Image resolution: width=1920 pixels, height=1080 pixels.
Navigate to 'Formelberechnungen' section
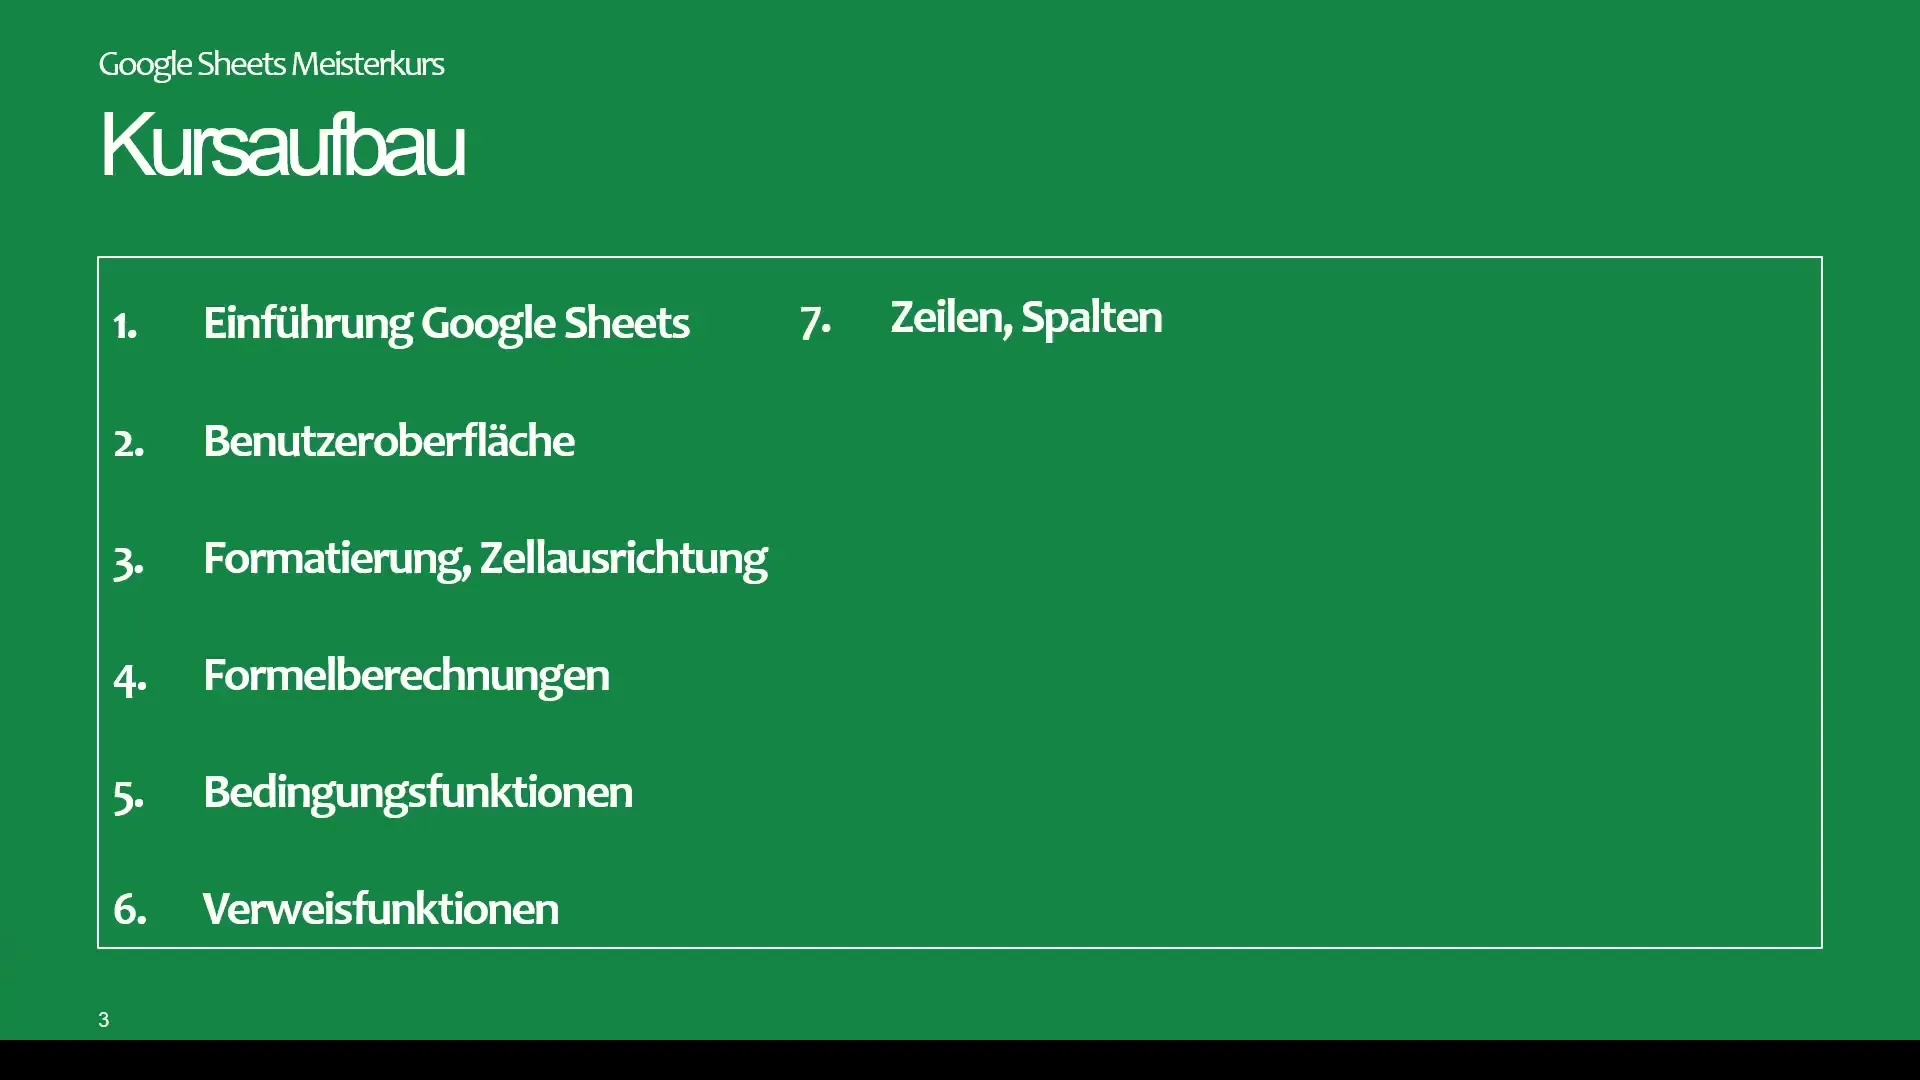(x=405, y=673)
